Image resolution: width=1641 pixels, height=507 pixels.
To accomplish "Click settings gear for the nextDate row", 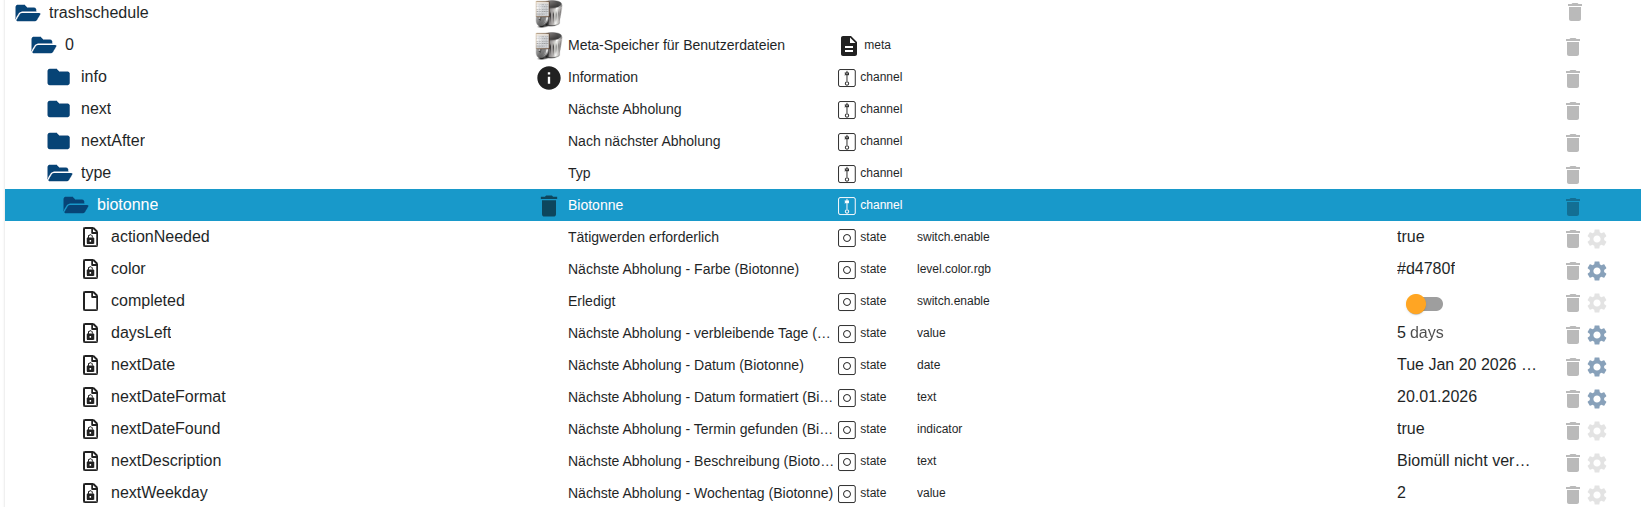I will click(1597, 366).
